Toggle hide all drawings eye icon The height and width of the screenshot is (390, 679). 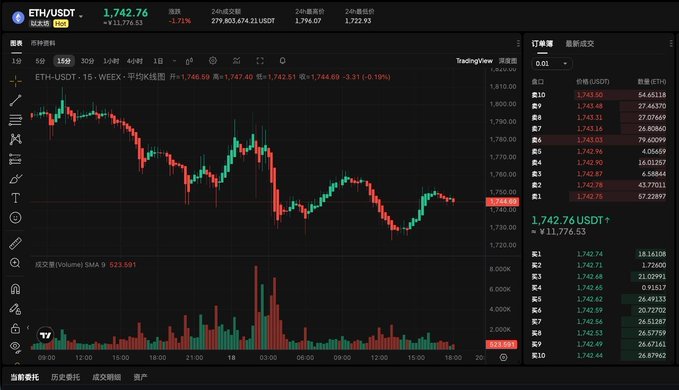click(x=16, y=346)
